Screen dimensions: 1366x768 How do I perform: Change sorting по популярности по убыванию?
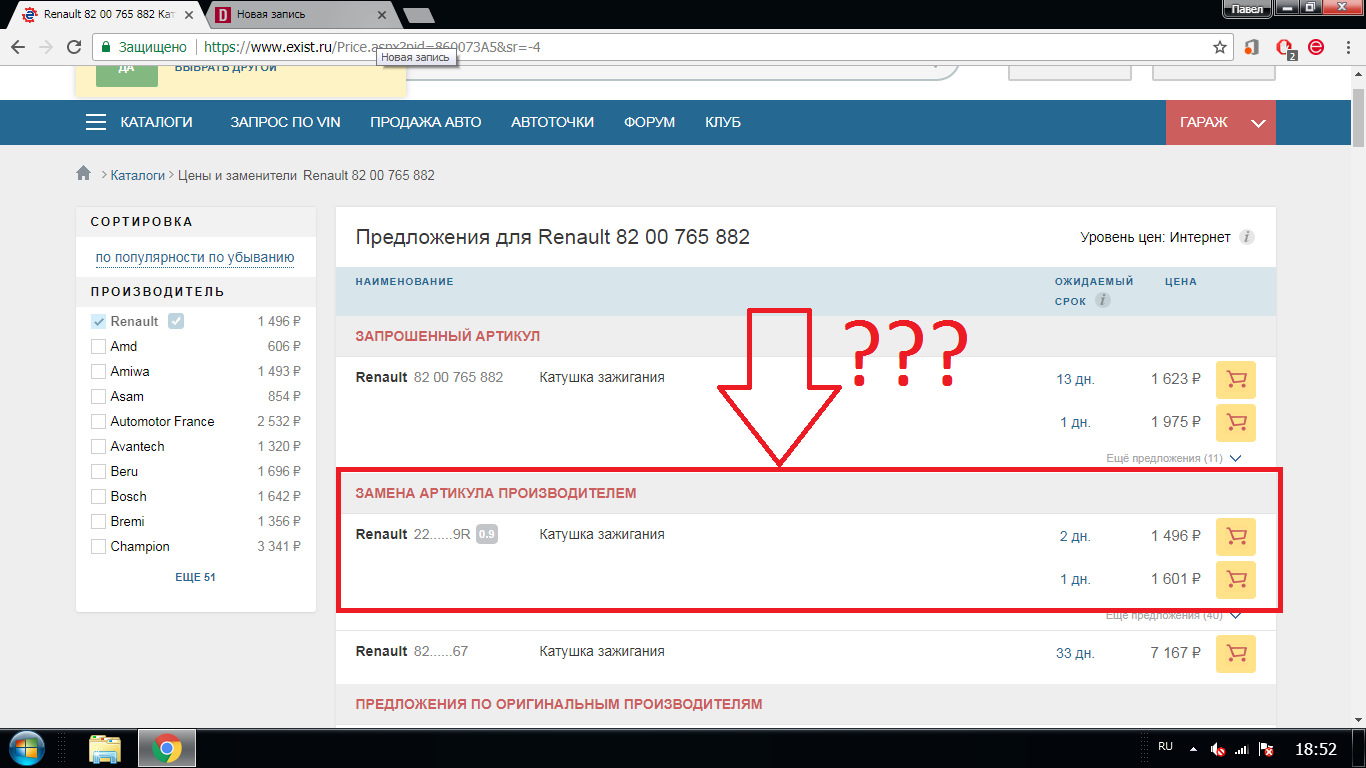pyautogui.click(x=195, y=258)
